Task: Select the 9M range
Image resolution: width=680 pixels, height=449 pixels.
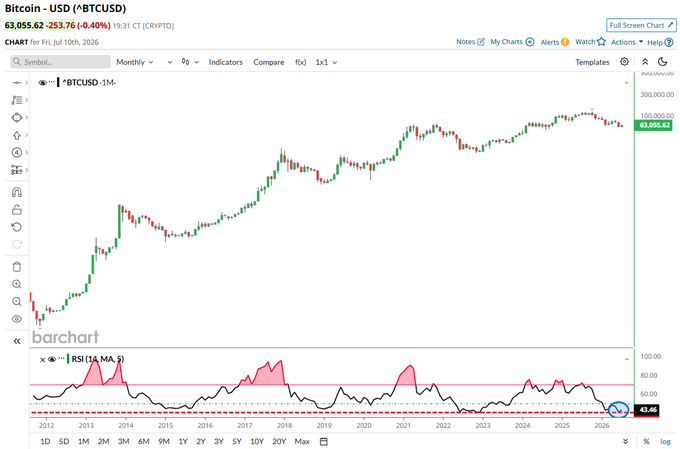Action: pyautogui.click(x=164, y=441)
